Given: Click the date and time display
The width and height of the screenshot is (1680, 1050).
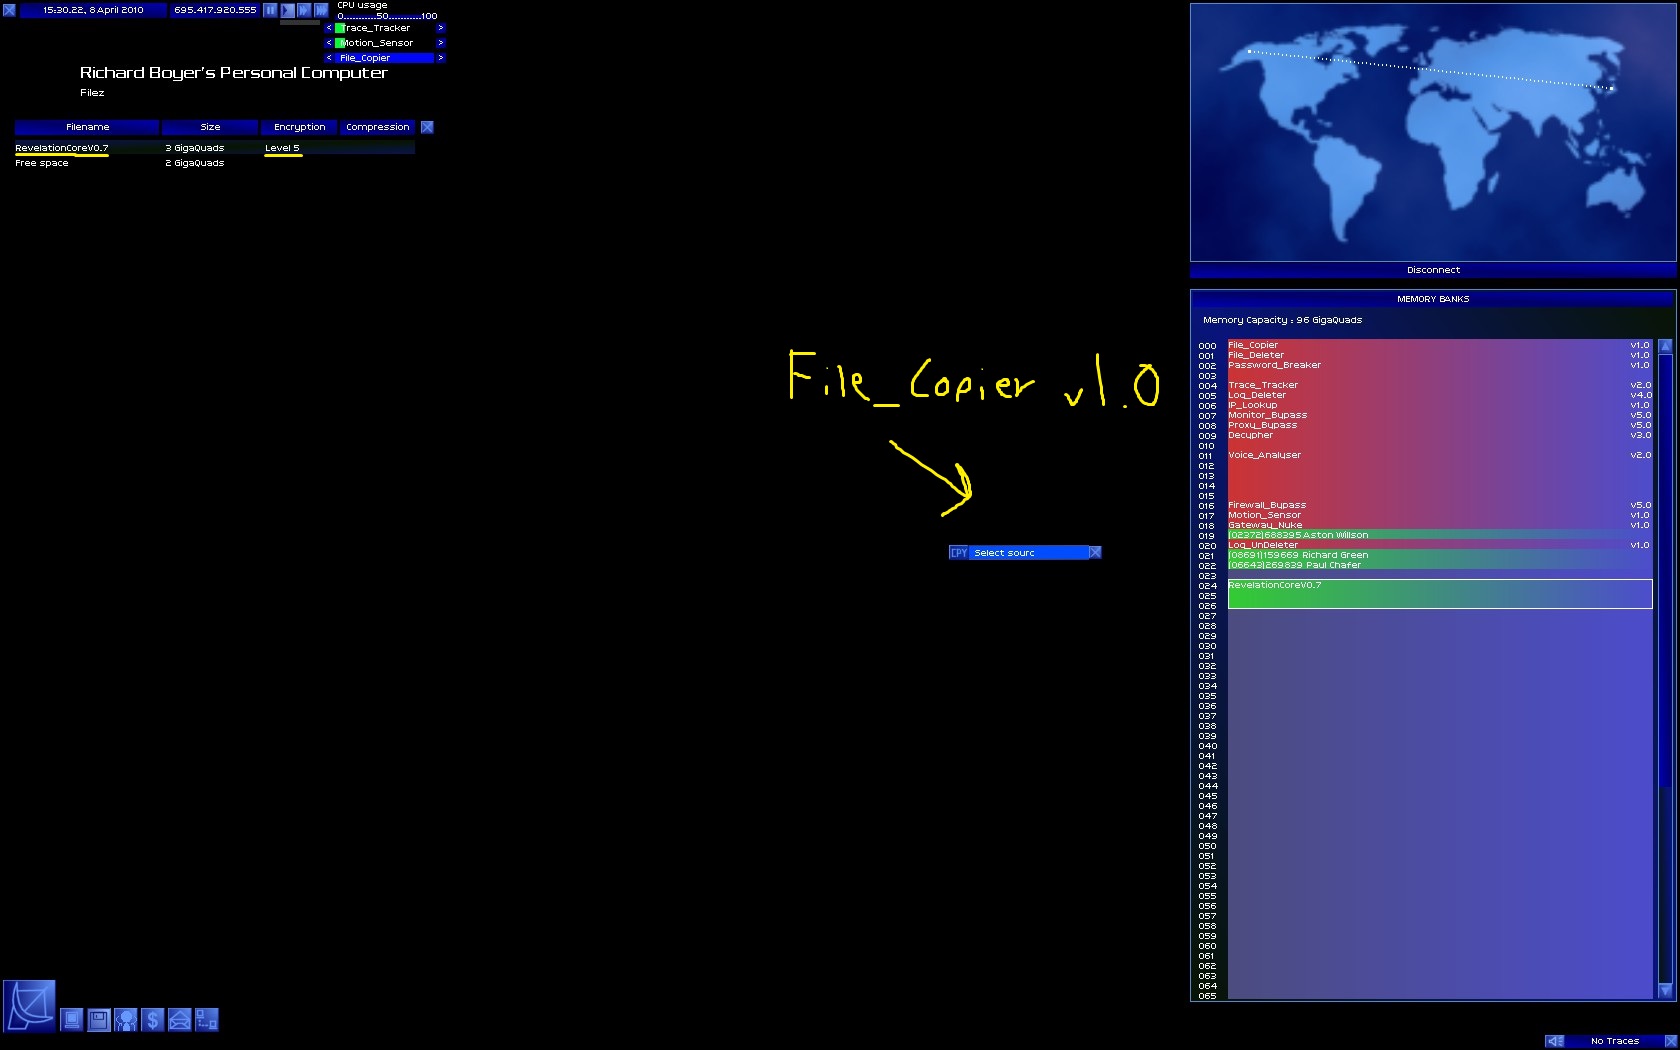Looking at the screenshot, I should tap(93, 10).
